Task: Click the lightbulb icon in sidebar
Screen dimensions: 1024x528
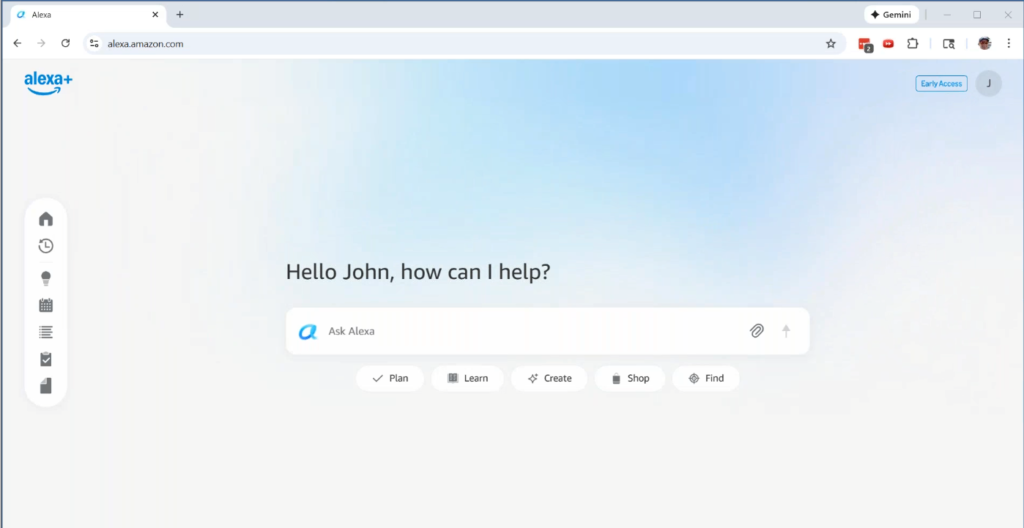Action: [x=46, y=278]
